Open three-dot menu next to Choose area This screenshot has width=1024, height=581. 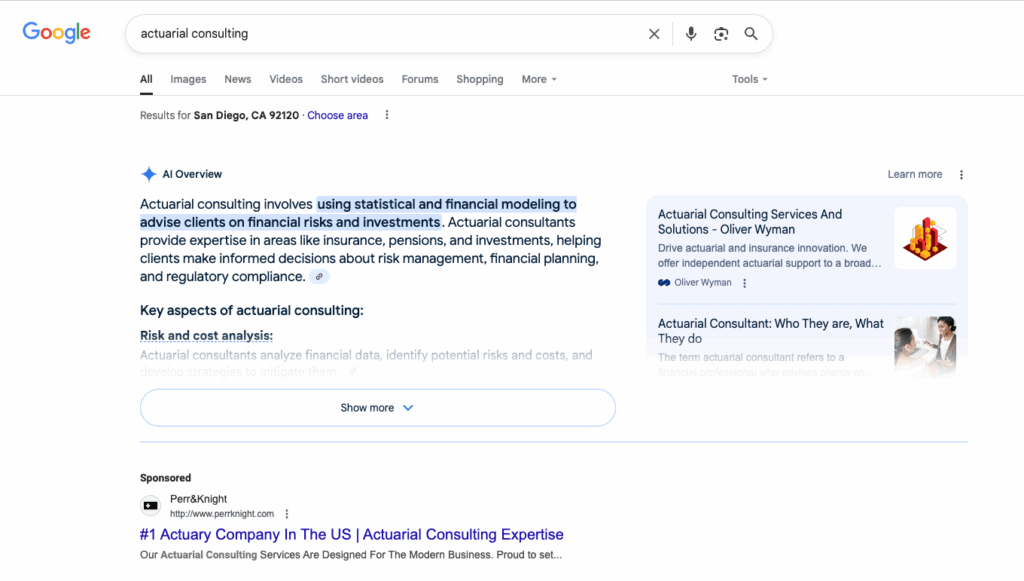coord(387,115)
